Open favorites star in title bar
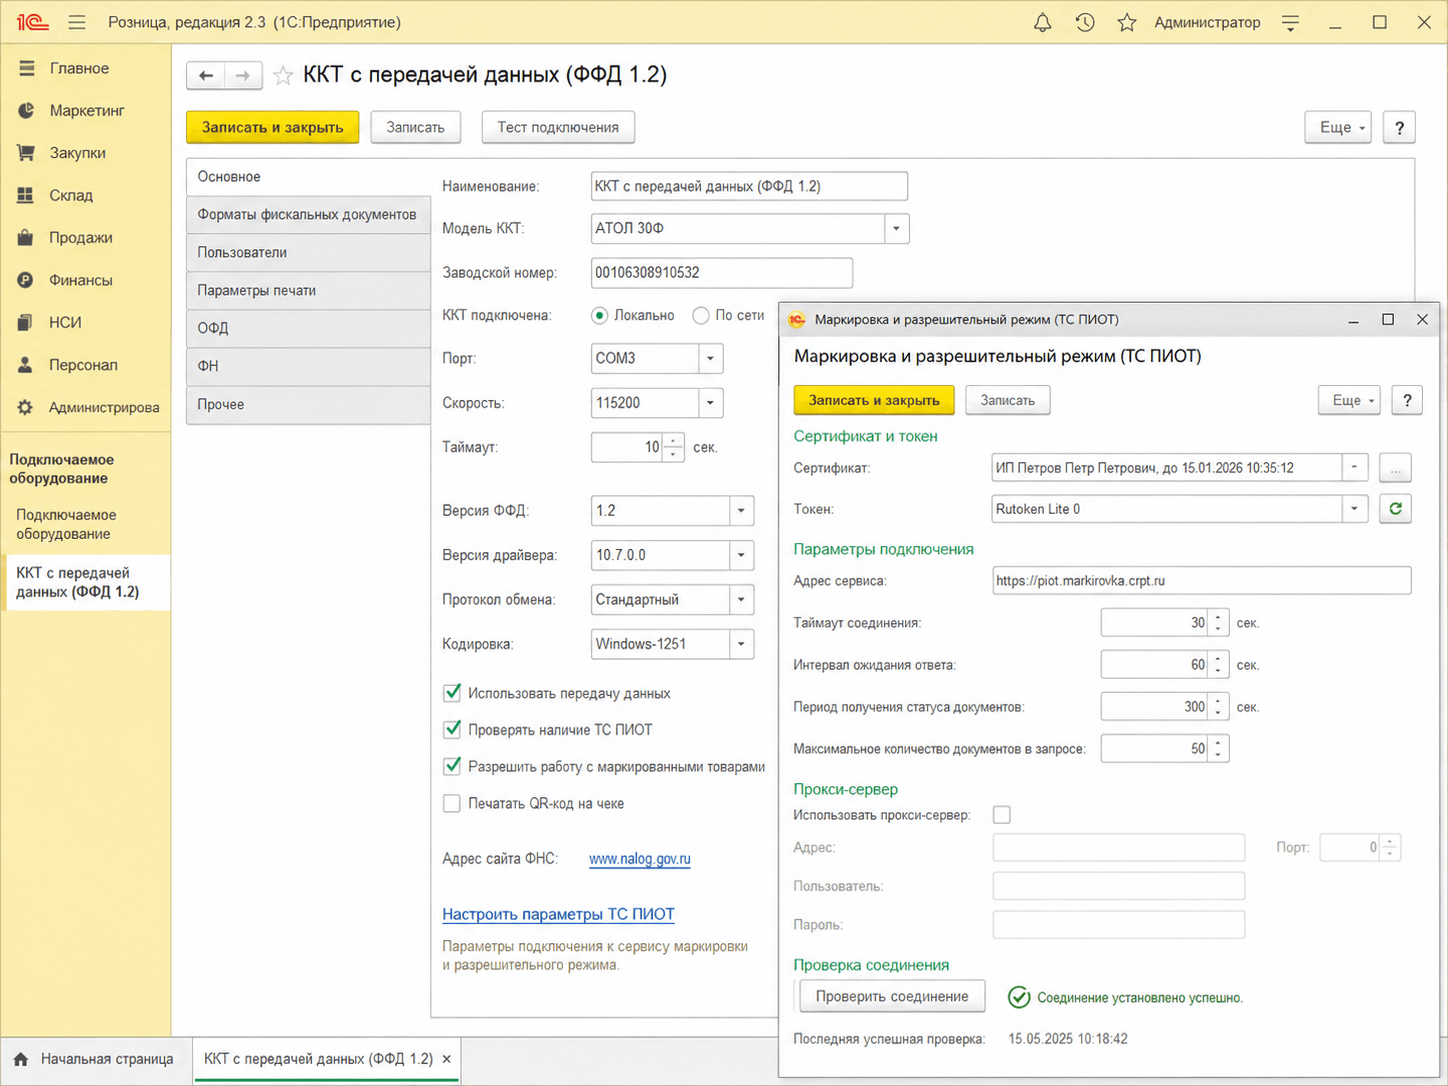 click(x=1127, y=22)
